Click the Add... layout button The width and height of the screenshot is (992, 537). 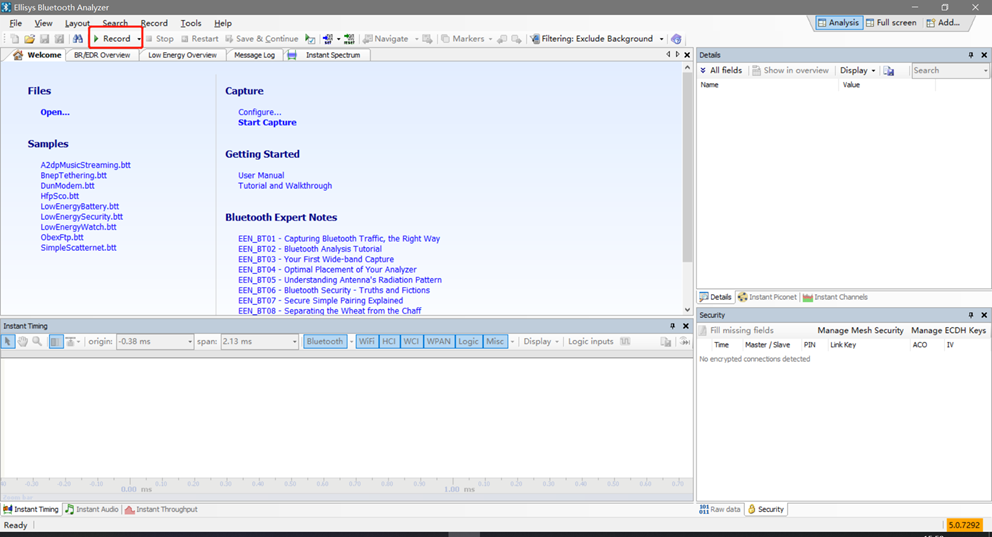point(943,23)
